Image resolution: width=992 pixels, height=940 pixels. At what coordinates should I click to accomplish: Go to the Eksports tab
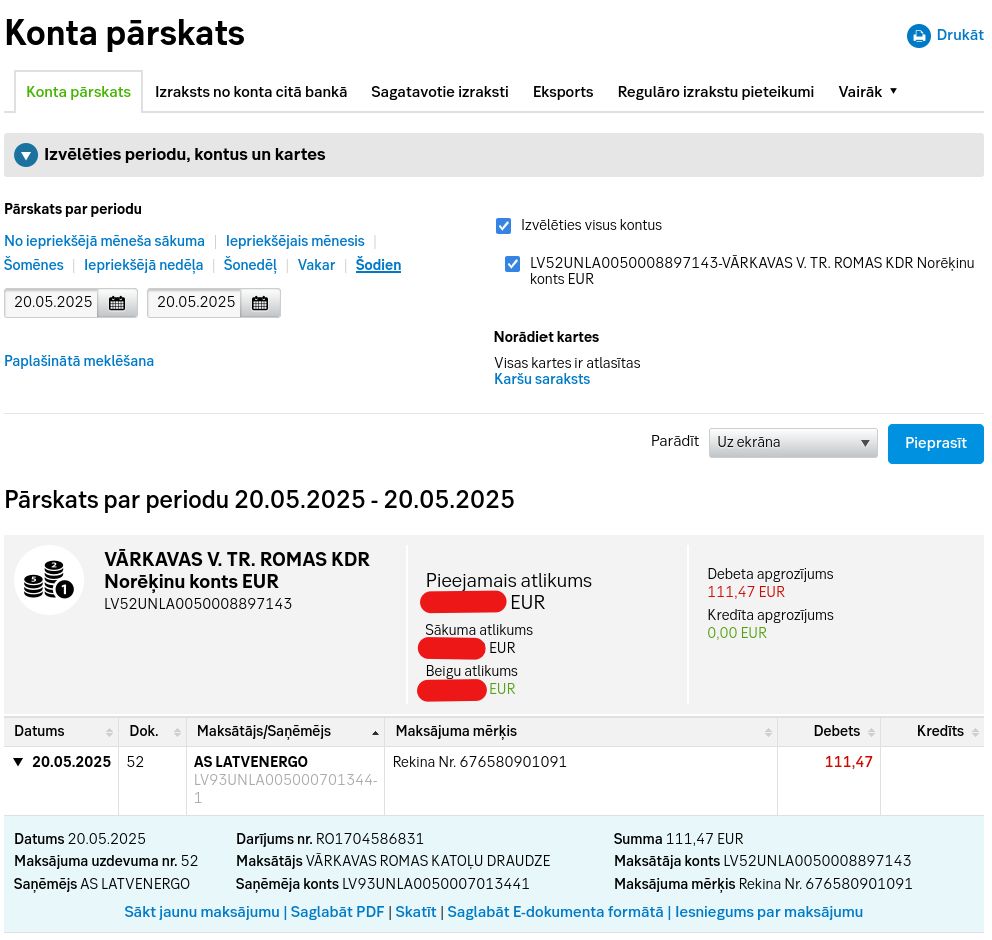pyautogui.click(x=563, y=92)
